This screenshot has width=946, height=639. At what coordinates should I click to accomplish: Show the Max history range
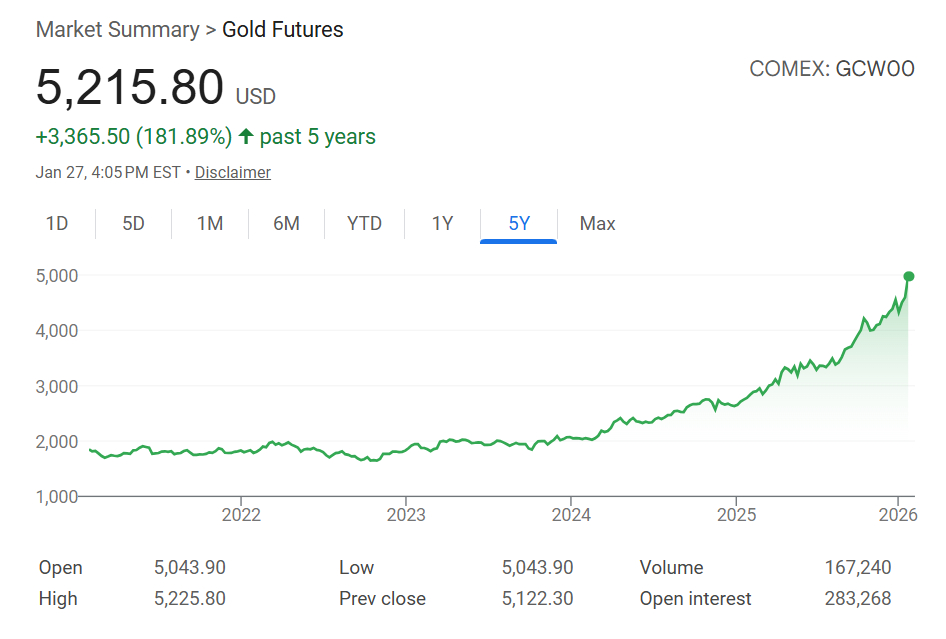click(x=597, y=223)
